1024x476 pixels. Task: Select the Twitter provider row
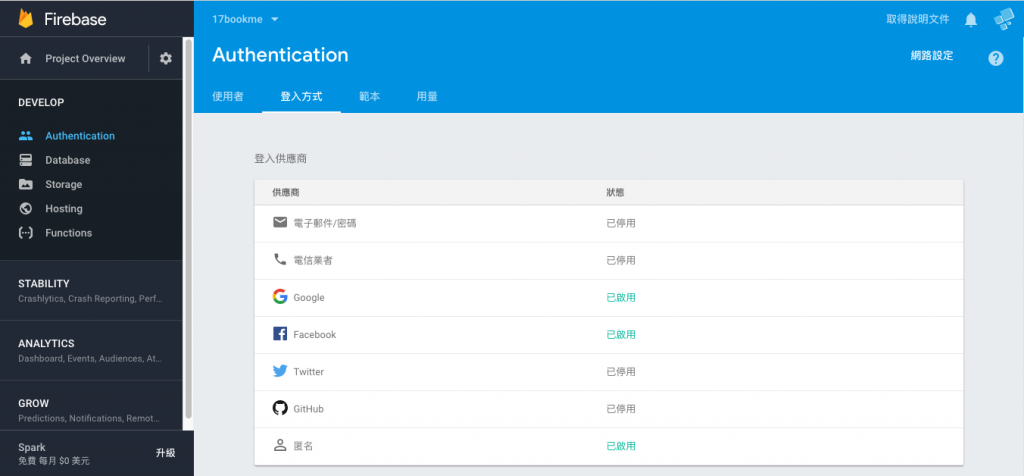pyautogui.click(x=609, y=372)
